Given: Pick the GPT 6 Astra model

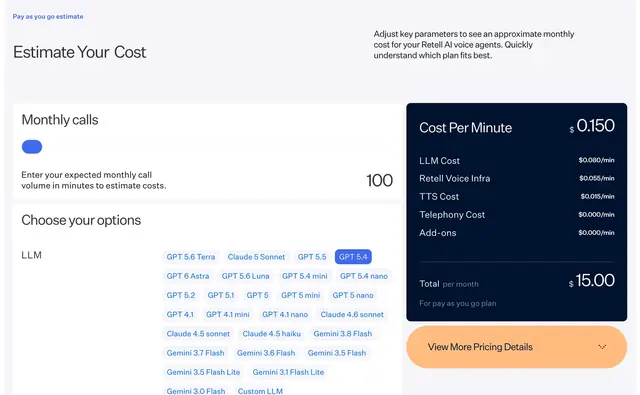Looking at the screenshot, I should pos(188,276).
